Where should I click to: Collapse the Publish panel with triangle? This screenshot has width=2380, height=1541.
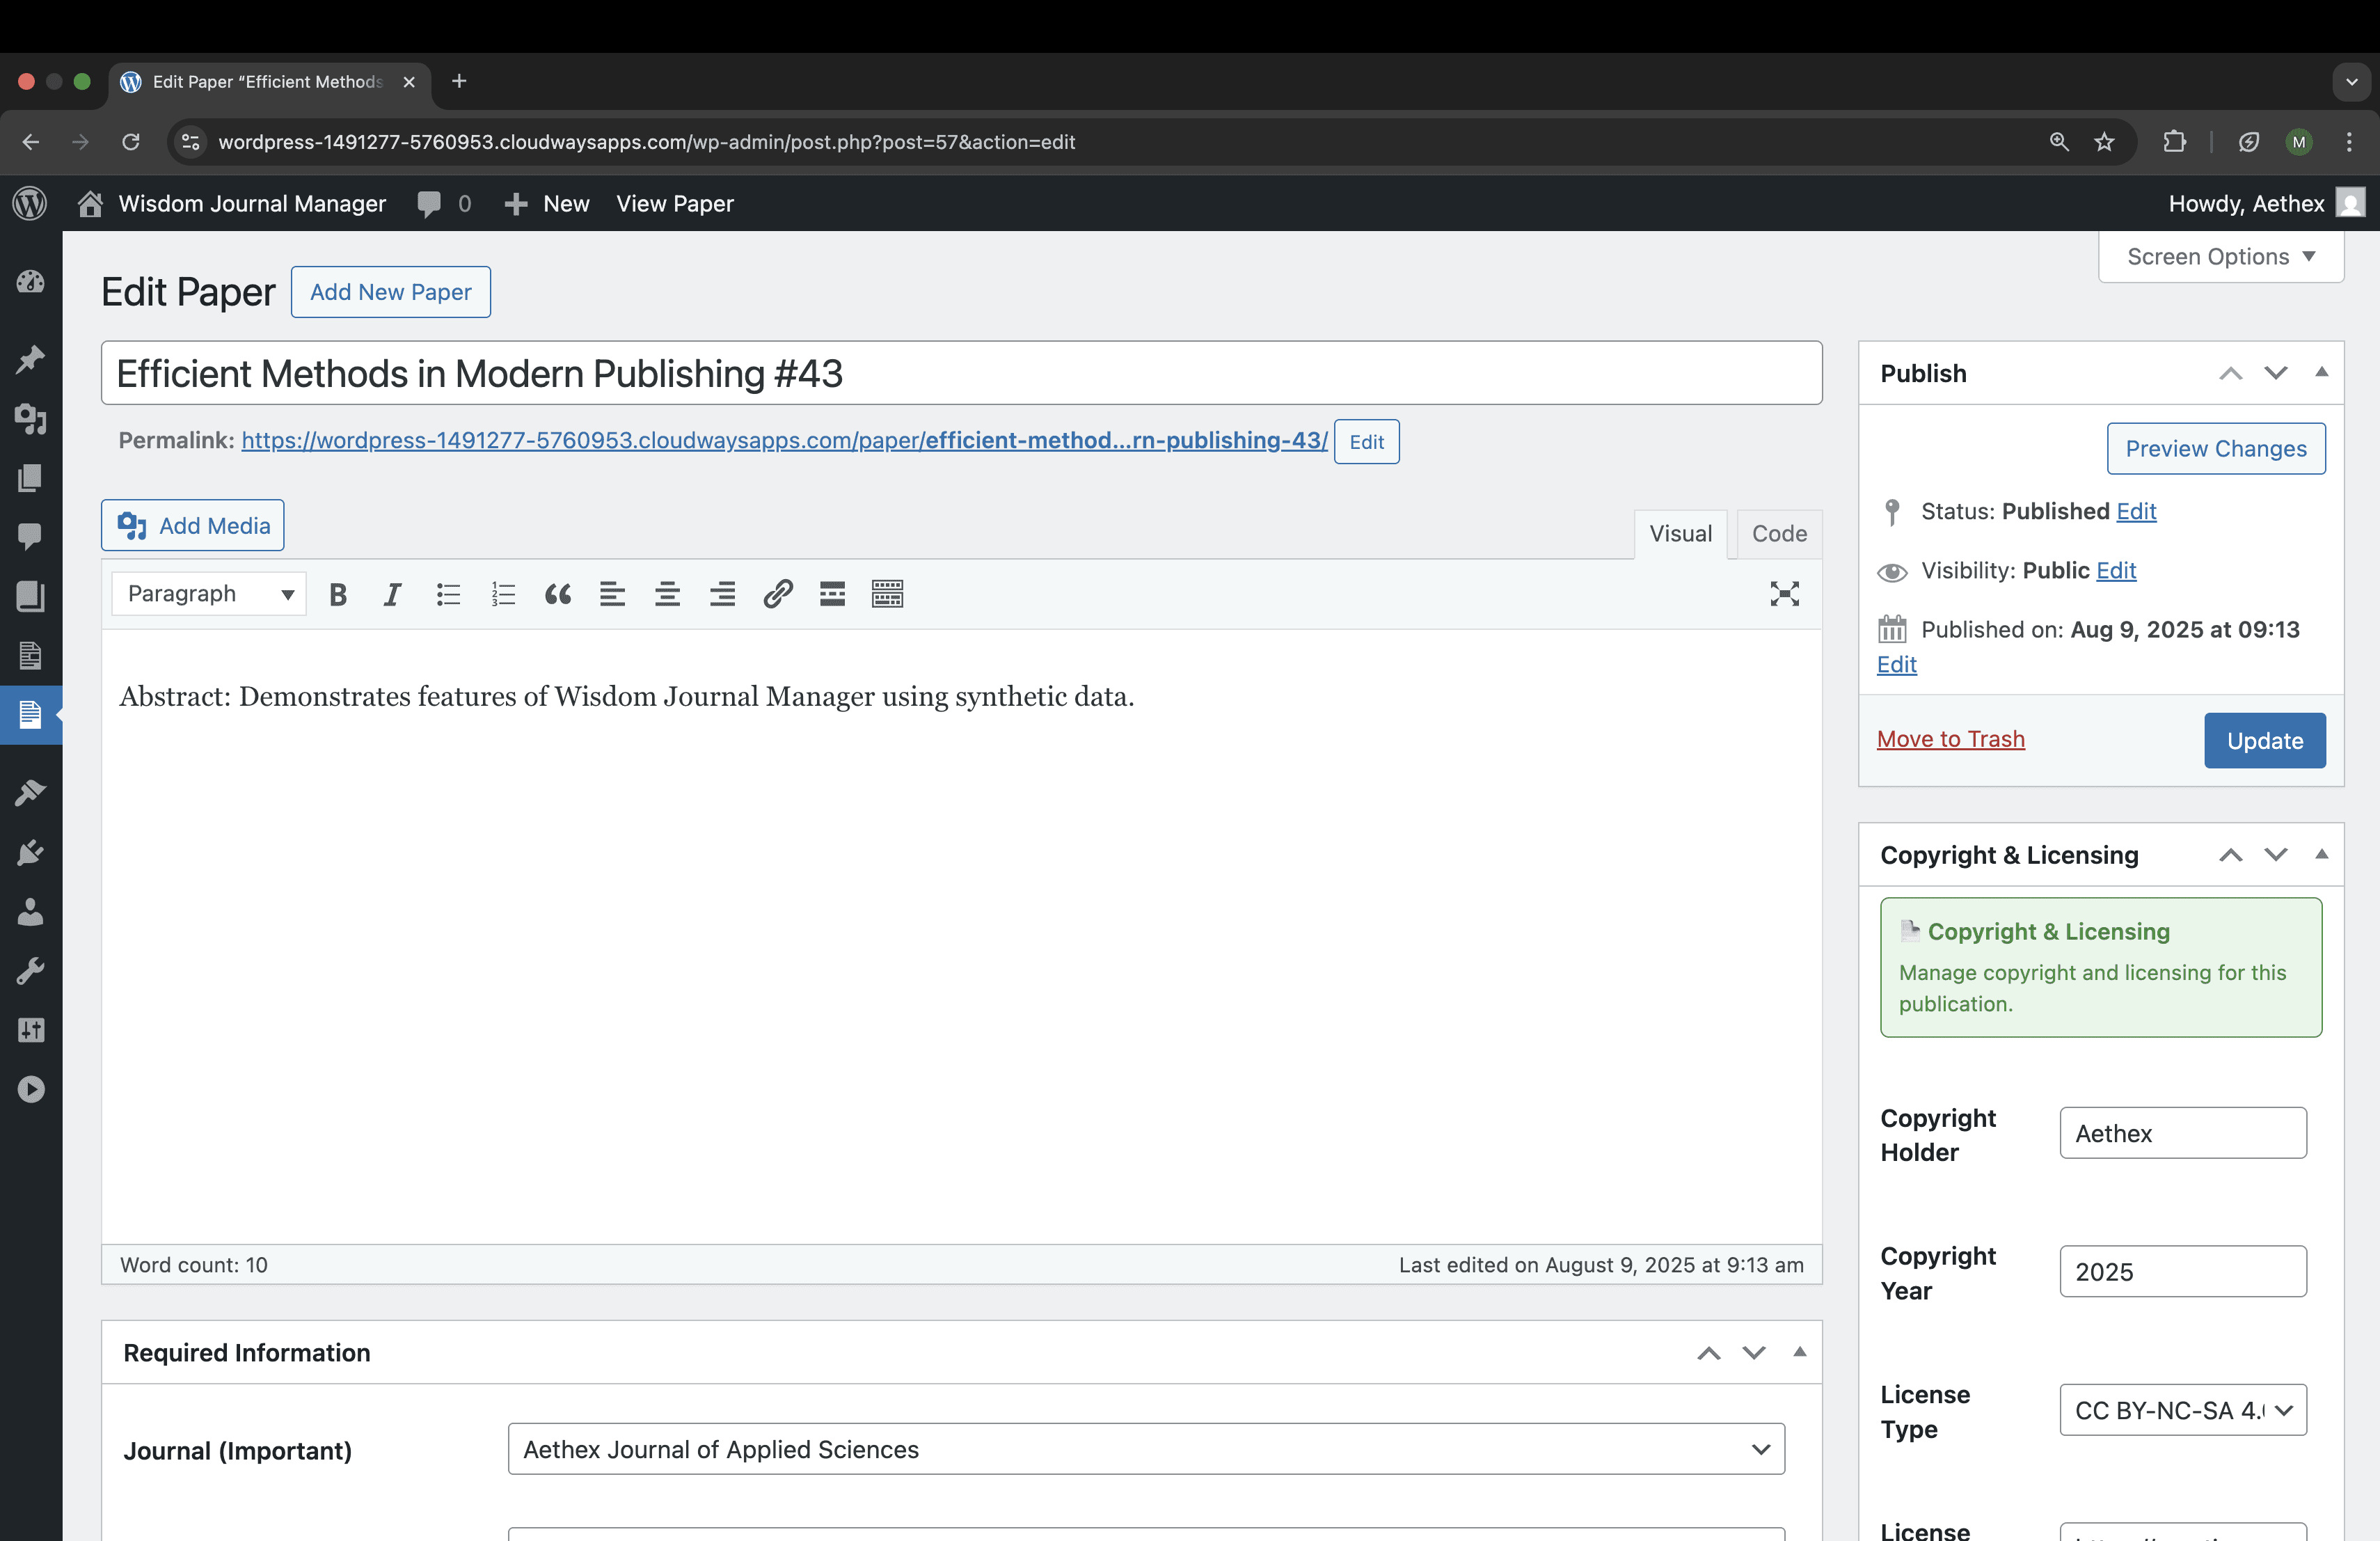(x=2321, y=372)
